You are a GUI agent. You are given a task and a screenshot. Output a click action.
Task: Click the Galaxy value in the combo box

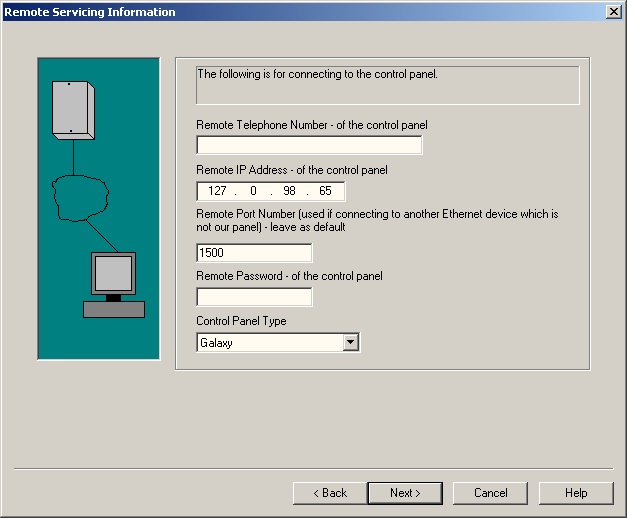(x=268, y=343)
